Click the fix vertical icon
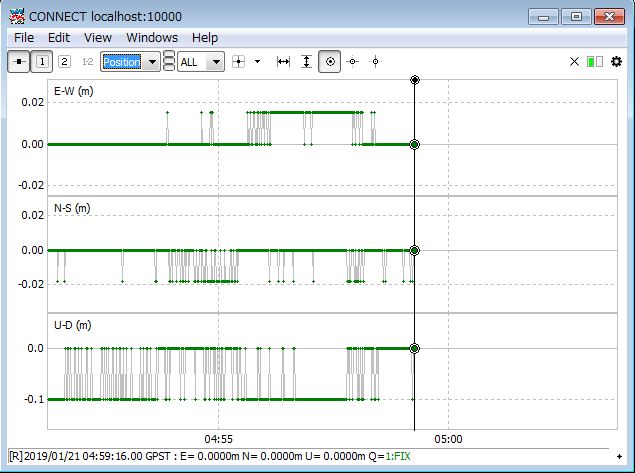Image resolution: width=635 pixels, height=473 pixels. [375, 62]
